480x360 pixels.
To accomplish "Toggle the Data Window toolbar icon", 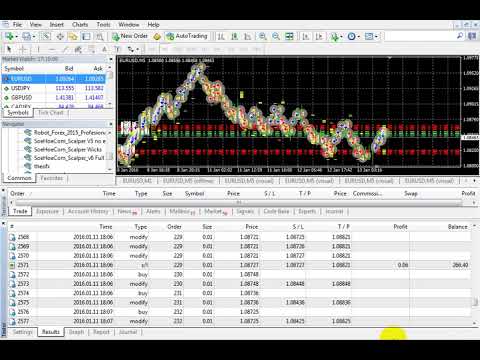I will [x=60, y=36].
